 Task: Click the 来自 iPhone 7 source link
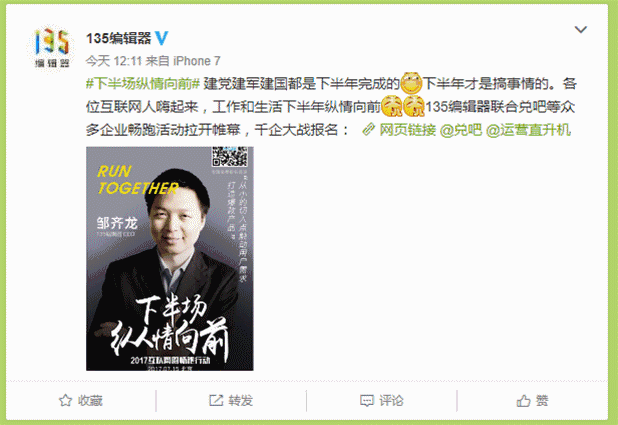183,61
